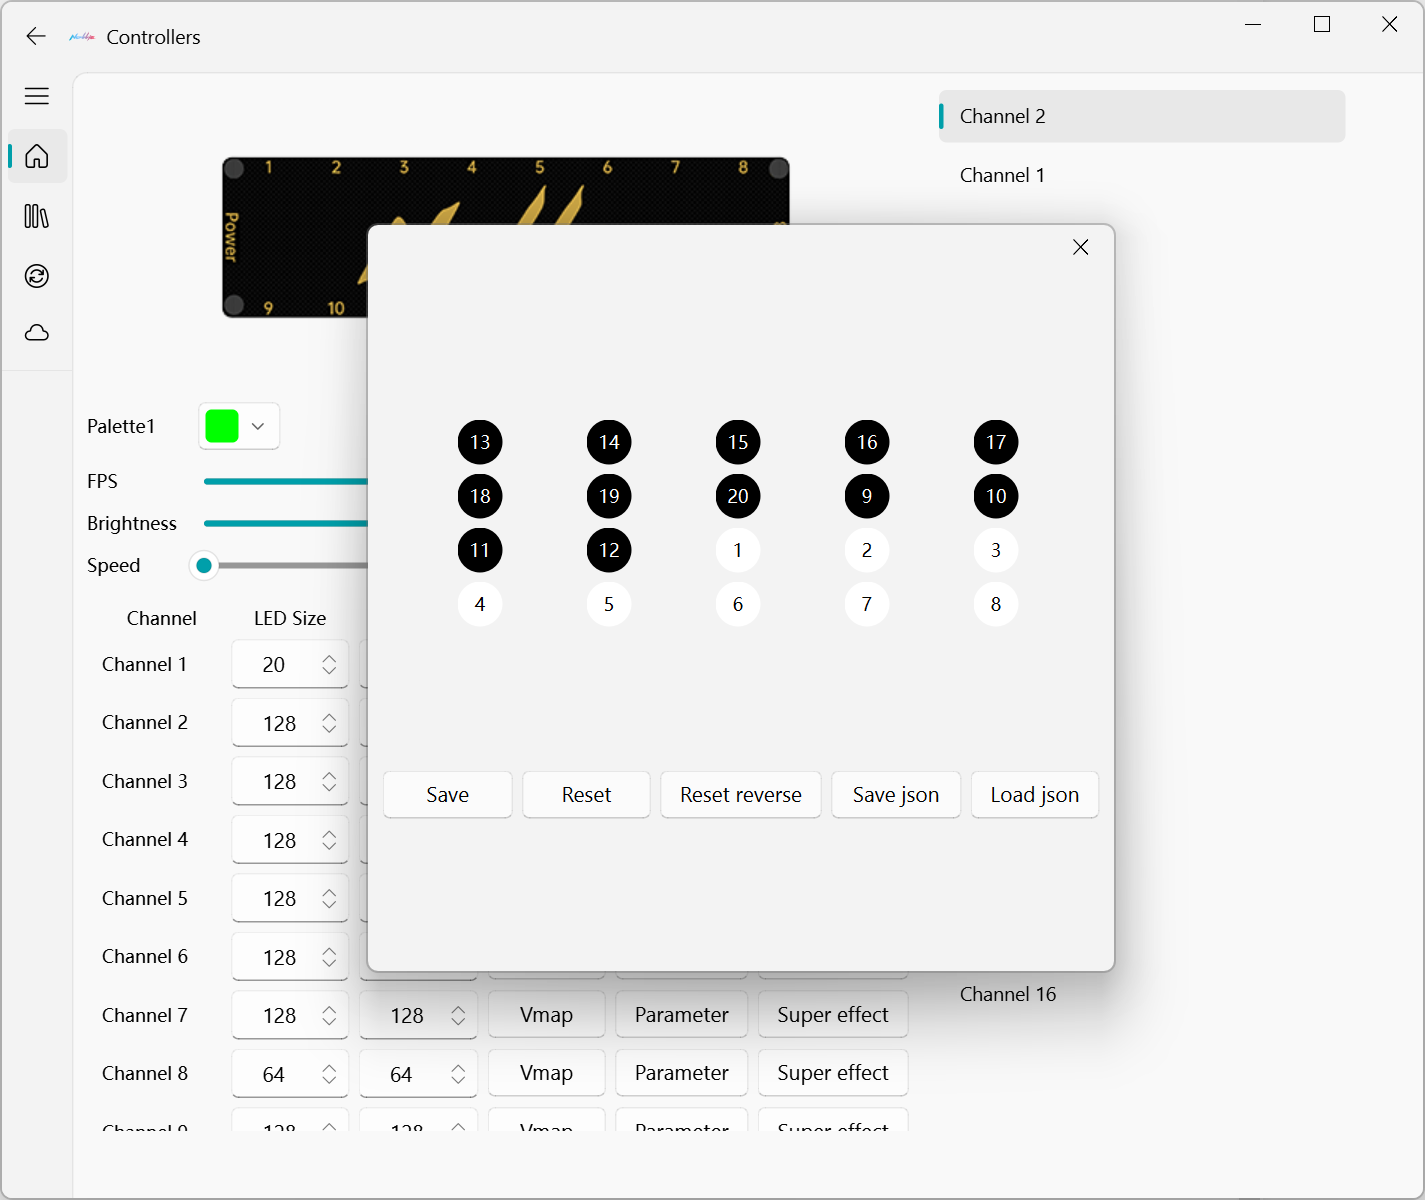Click the back arrow icon
1425x1200 pixels.
(x=36, y=37)
